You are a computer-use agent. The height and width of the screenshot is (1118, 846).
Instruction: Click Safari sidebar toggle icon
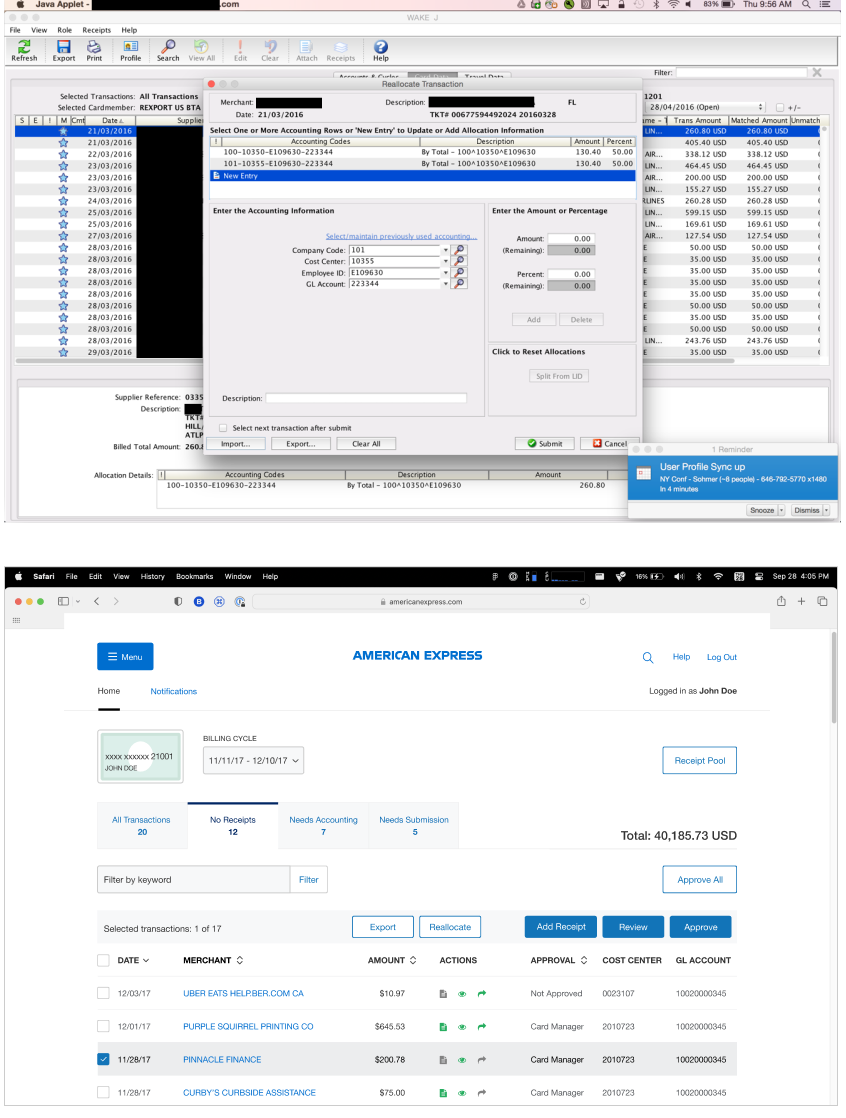point(63,601)
